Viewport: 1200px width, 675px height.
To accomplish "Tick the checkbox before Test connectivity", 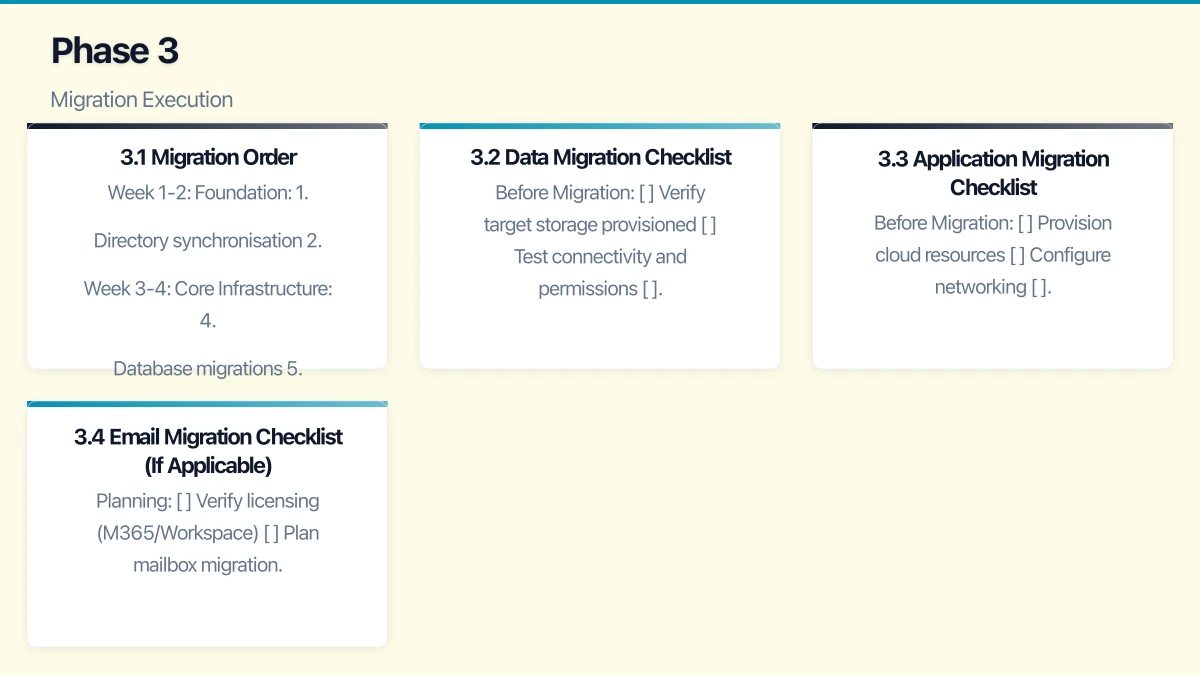I will [x=708, y=225].
